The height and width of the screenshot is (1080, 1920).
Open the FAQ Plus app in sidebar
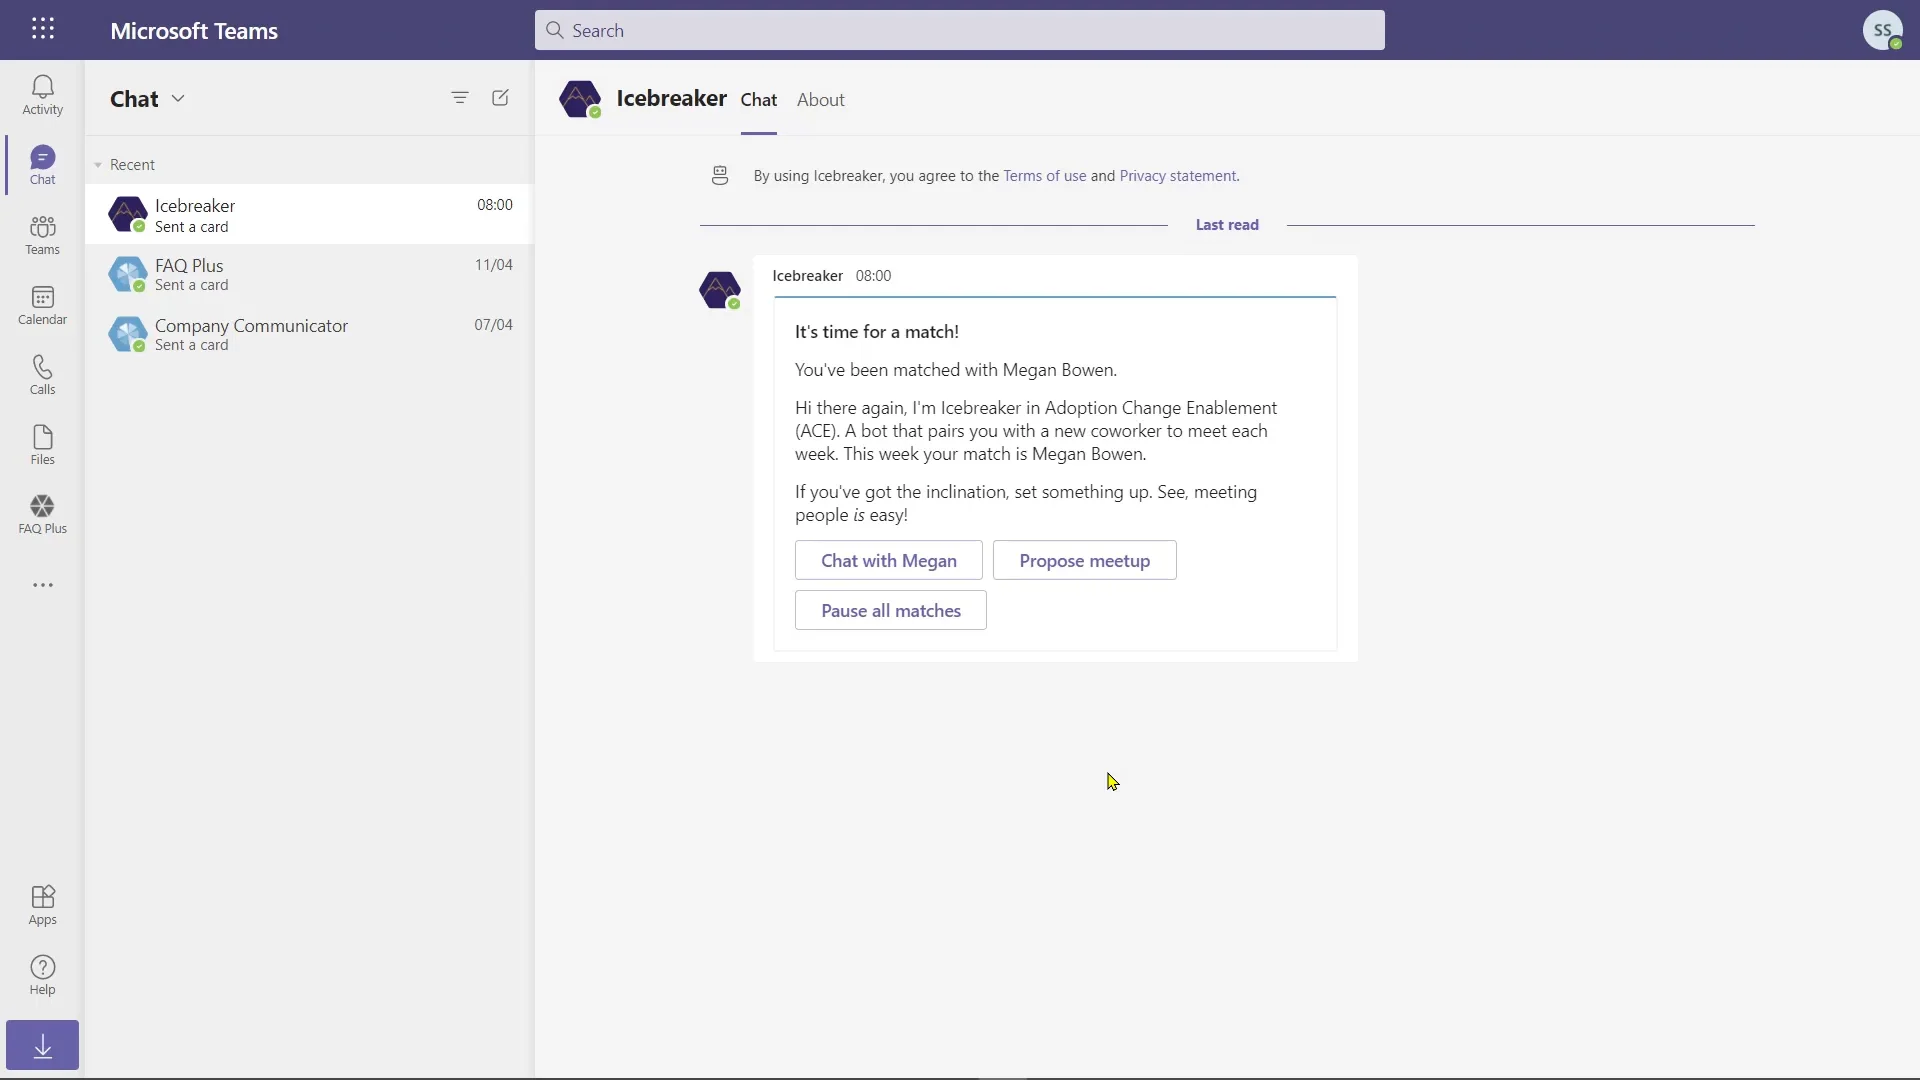coord(42,514)
